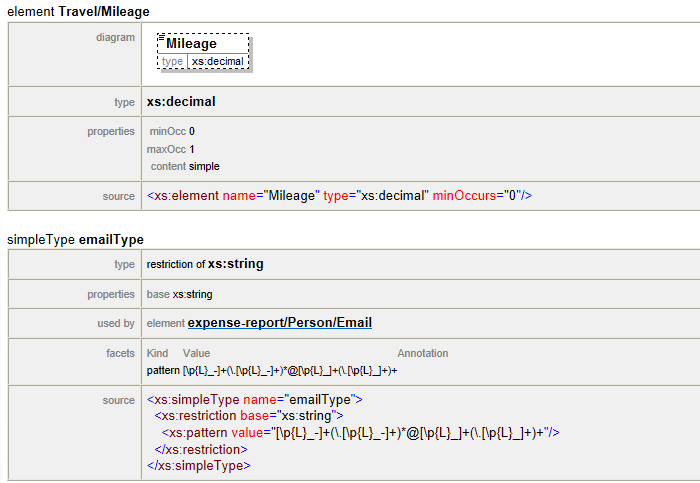This screenshot has height=483, width=700.
Task: Click the 'content simple' property line
Action: 185,166
